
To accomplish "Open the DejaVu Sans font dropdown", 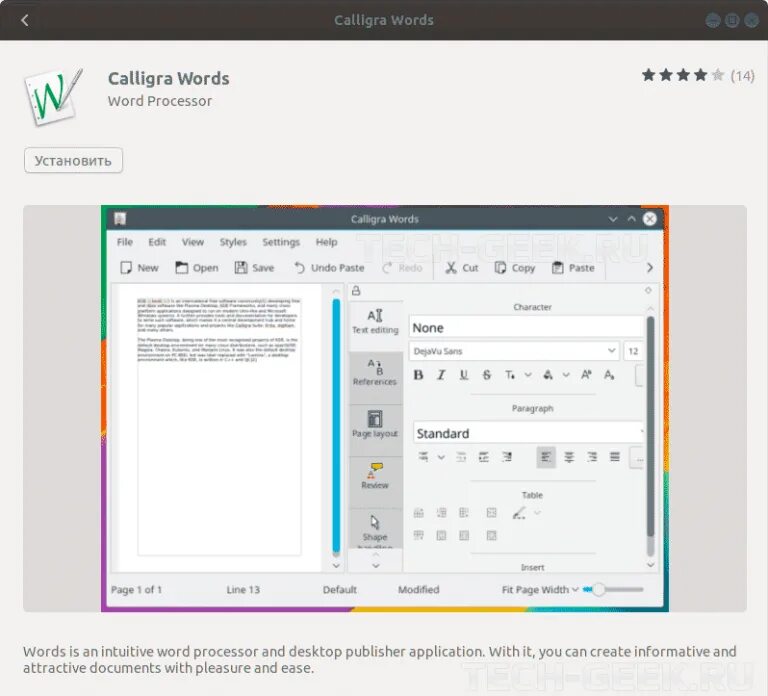I will click(514, 351).
